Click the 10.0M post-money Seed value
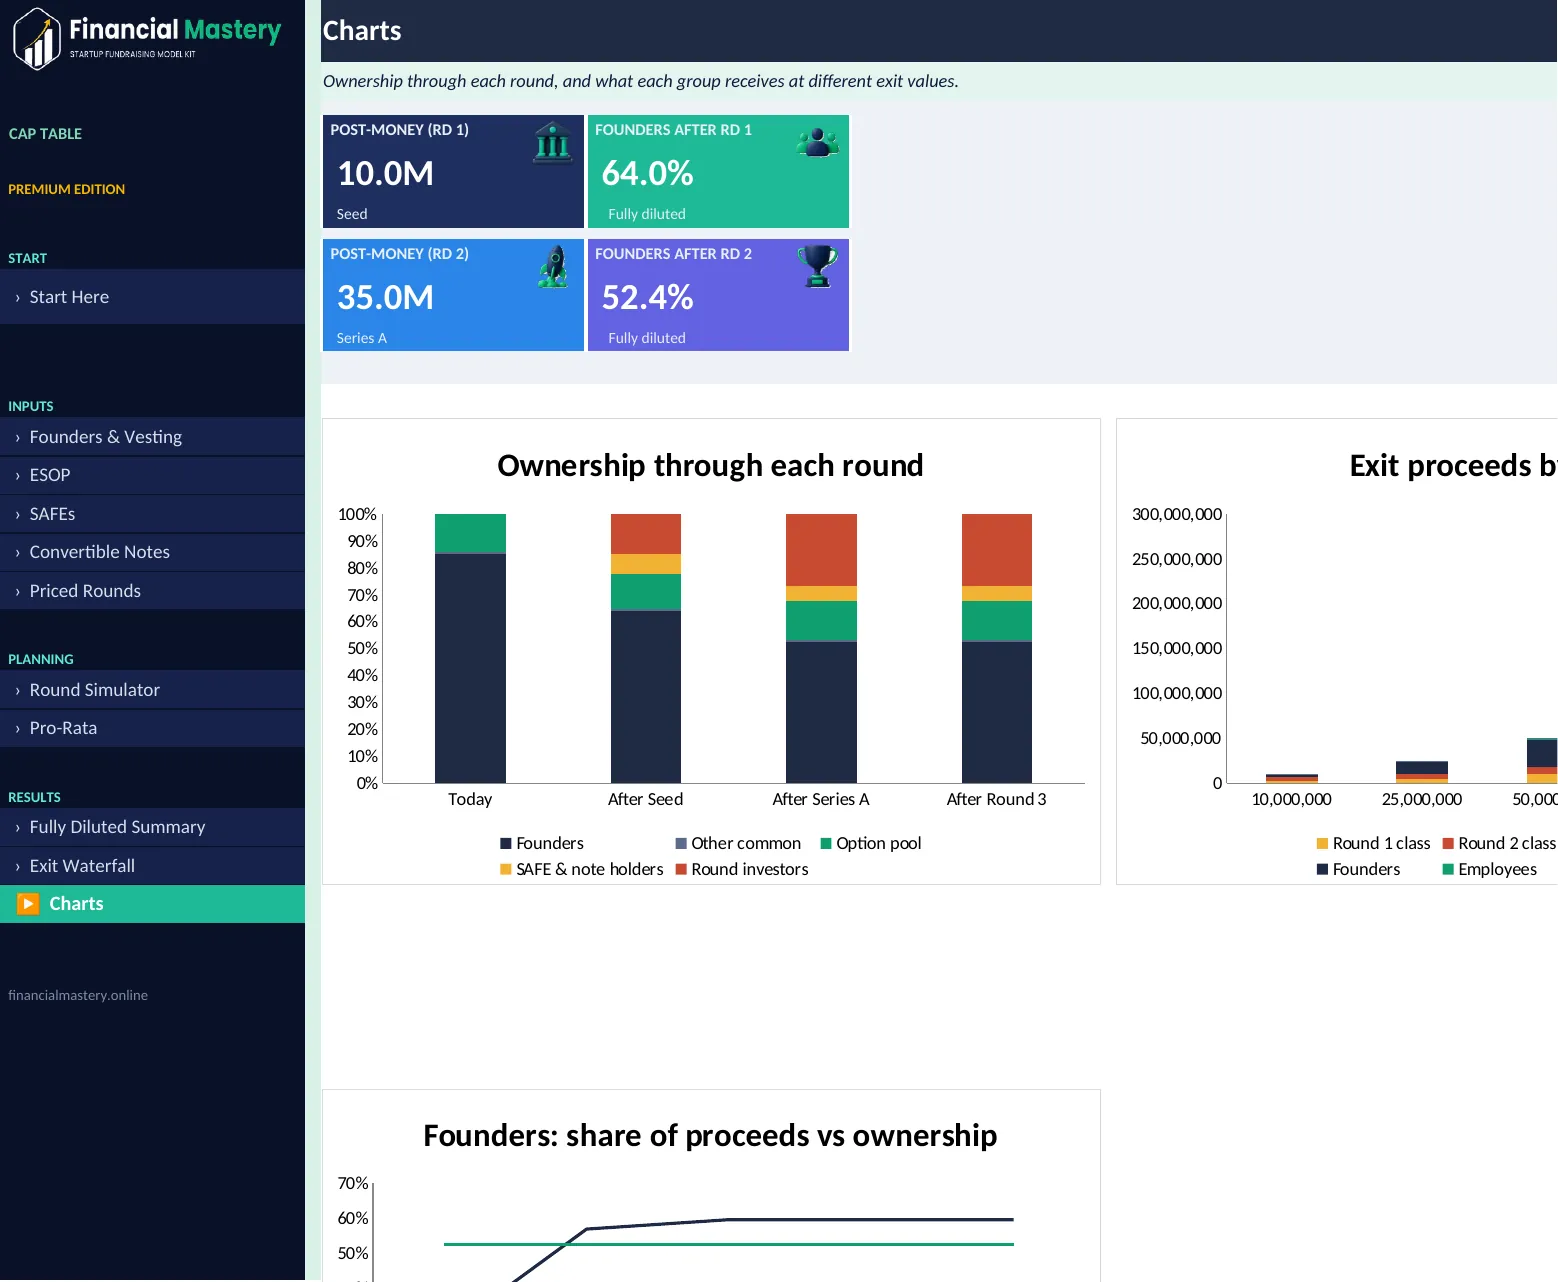The width and height of the screenshot is (1558, 1282). (x=386, y=174)
